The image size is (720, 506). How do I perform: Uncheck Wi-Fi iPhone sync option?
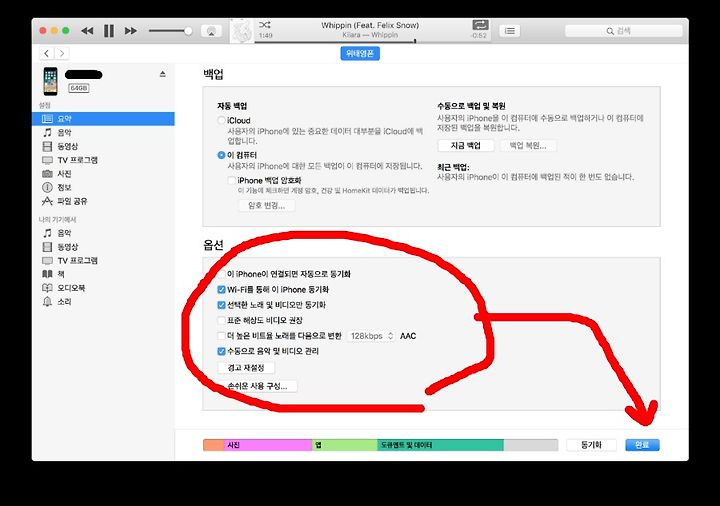(221, 290)
